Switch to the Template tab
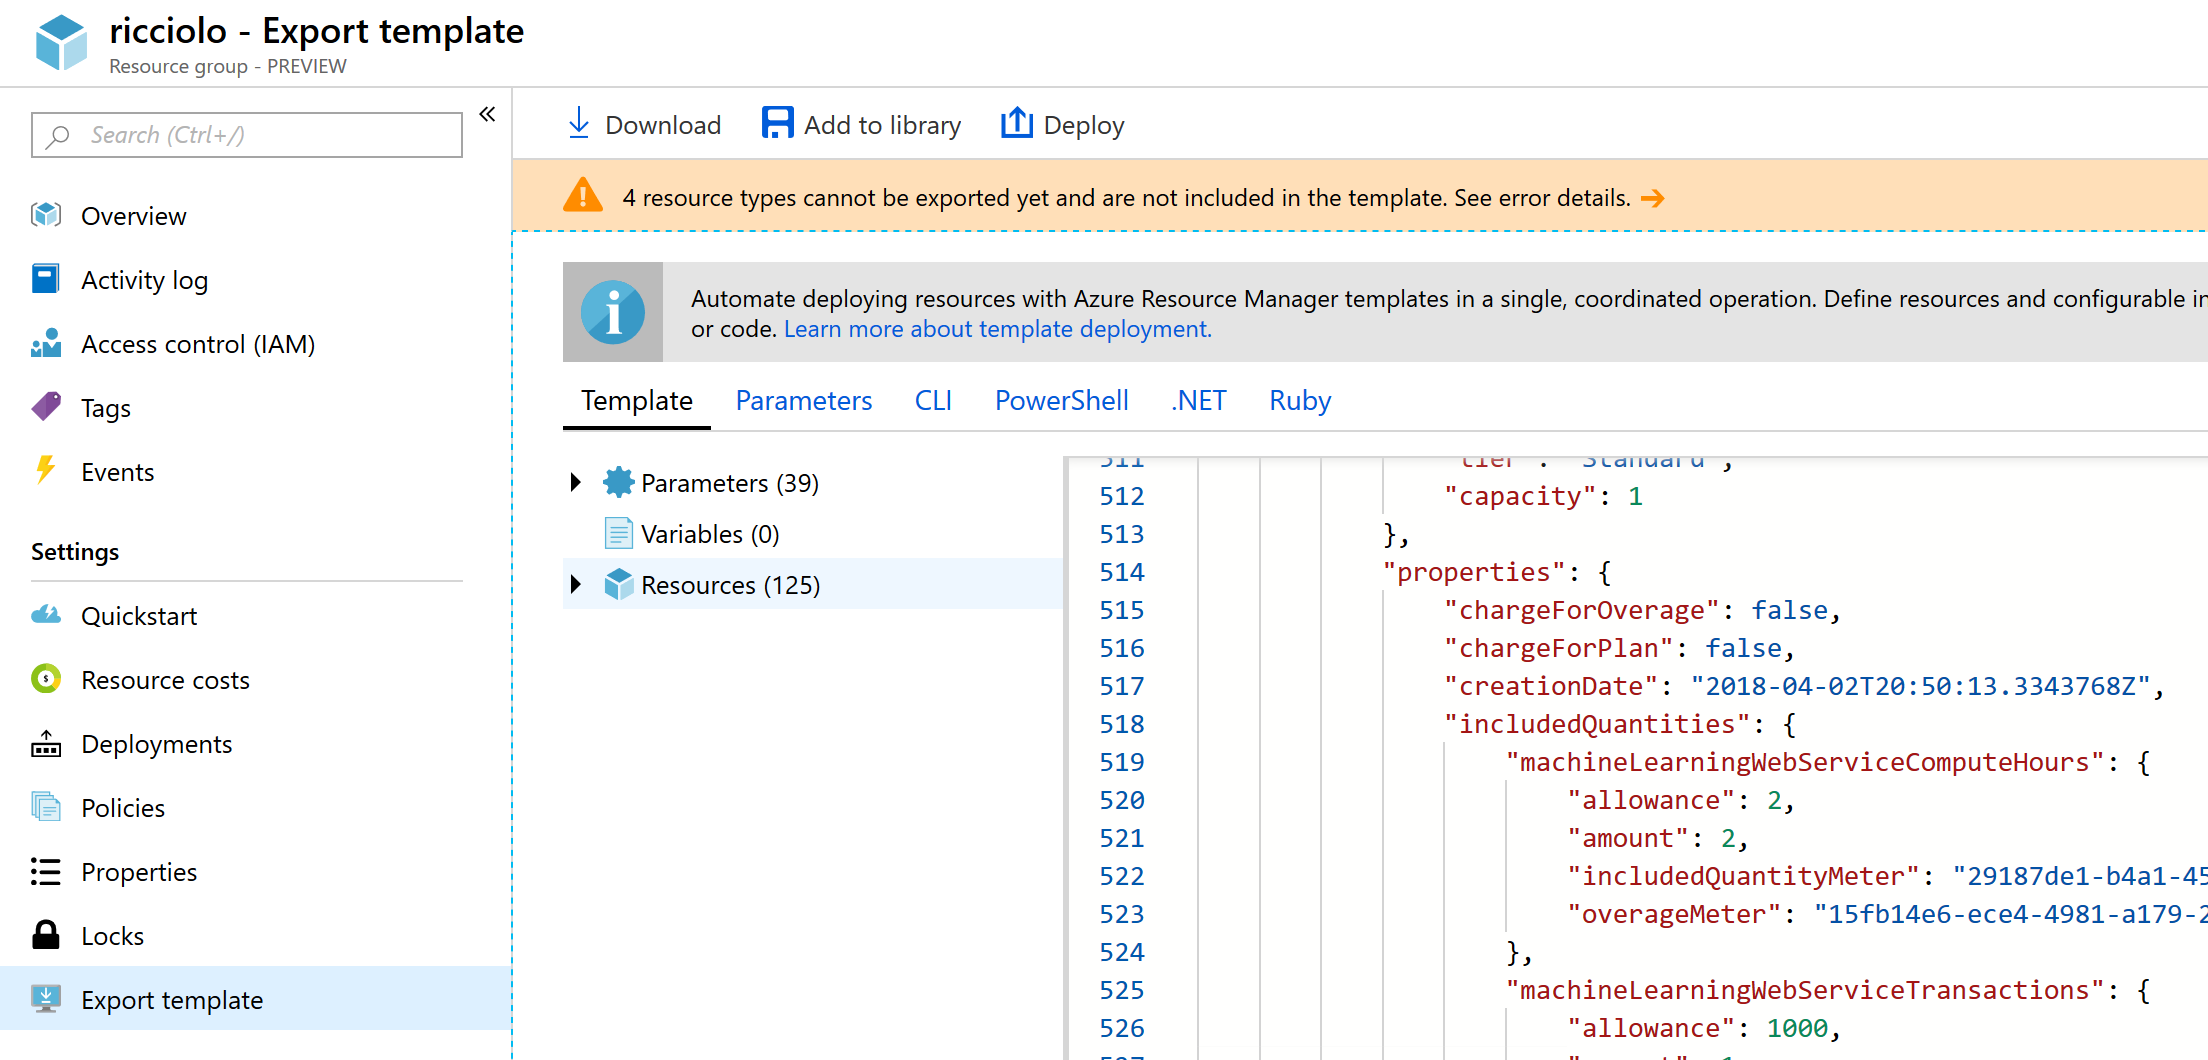 point(637,401)
